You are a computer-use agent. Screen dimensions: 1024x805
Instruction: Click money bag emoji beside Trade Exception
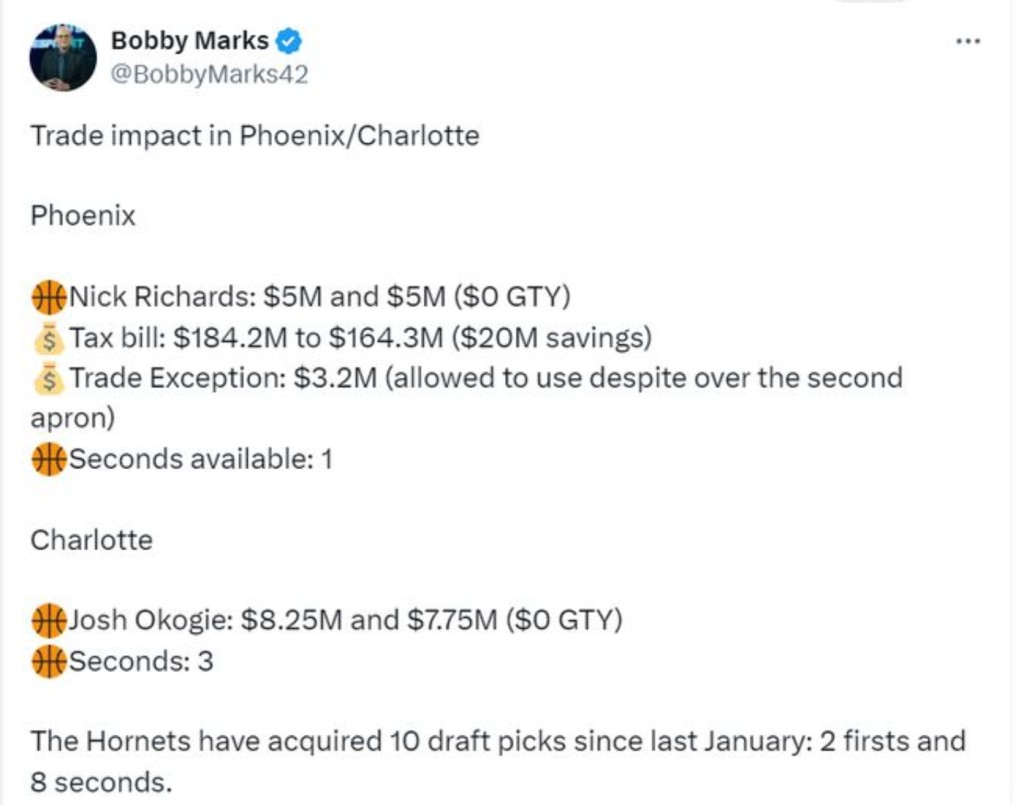click(48, 378)
